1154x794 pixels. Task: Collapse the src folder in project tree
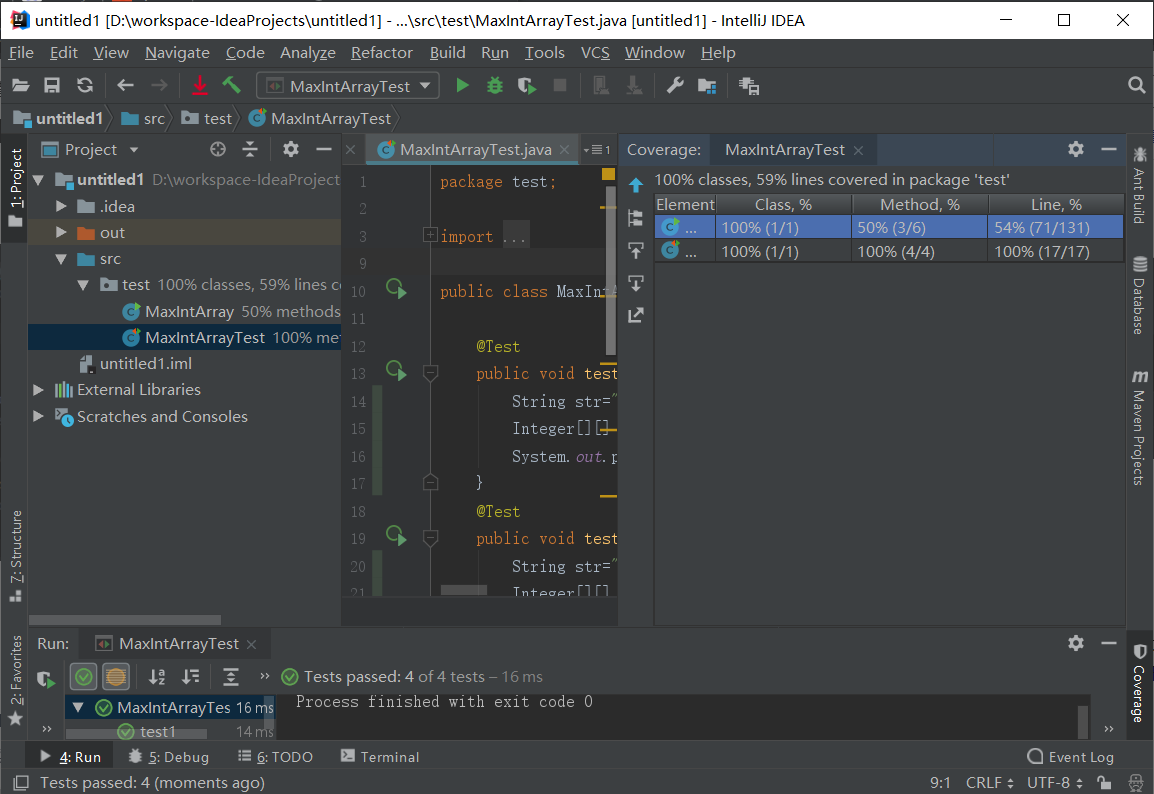(x=62, y=259)
